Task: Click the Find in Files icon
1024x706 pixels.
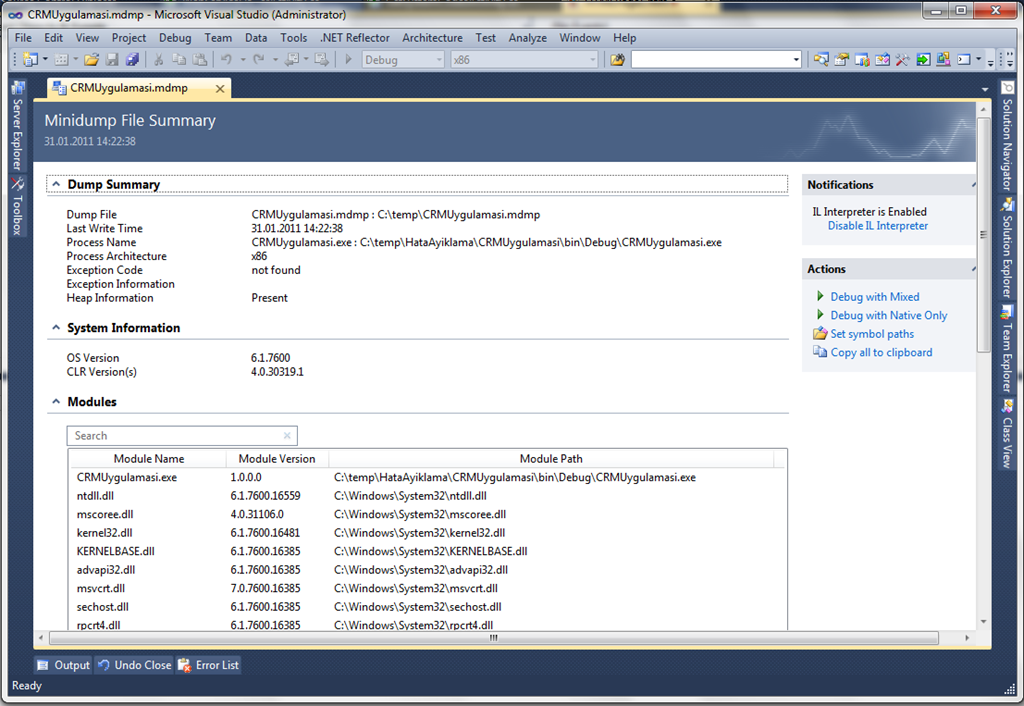Action: point(617,59)
